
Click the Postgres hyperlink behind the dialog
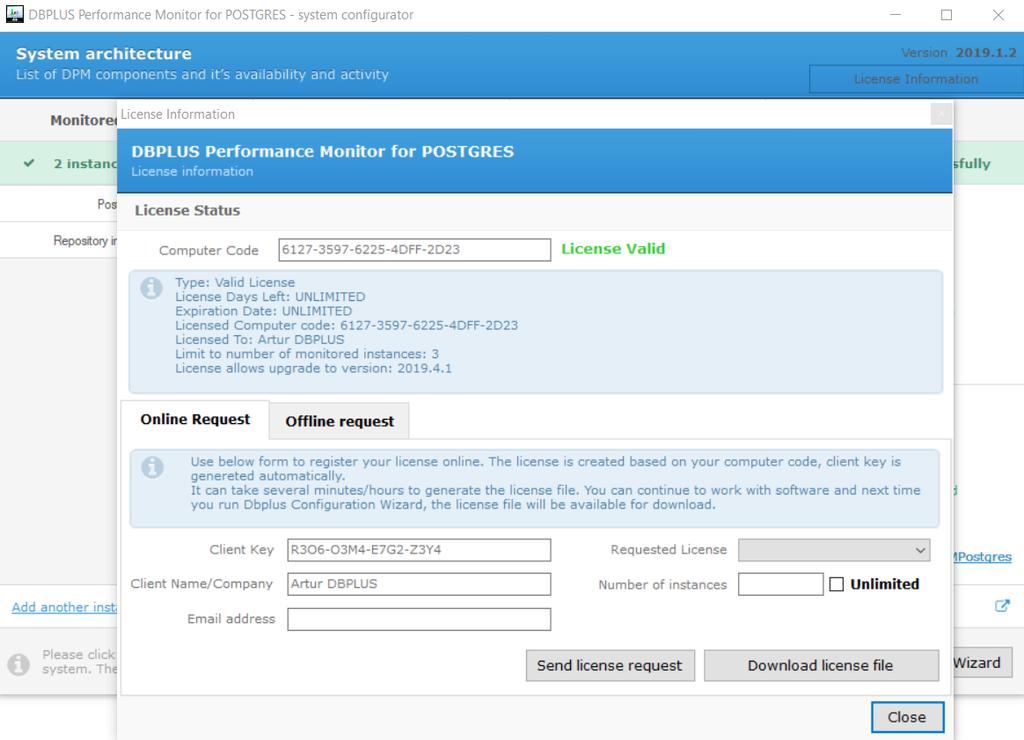pyautogui.click(x=982, y=557)
